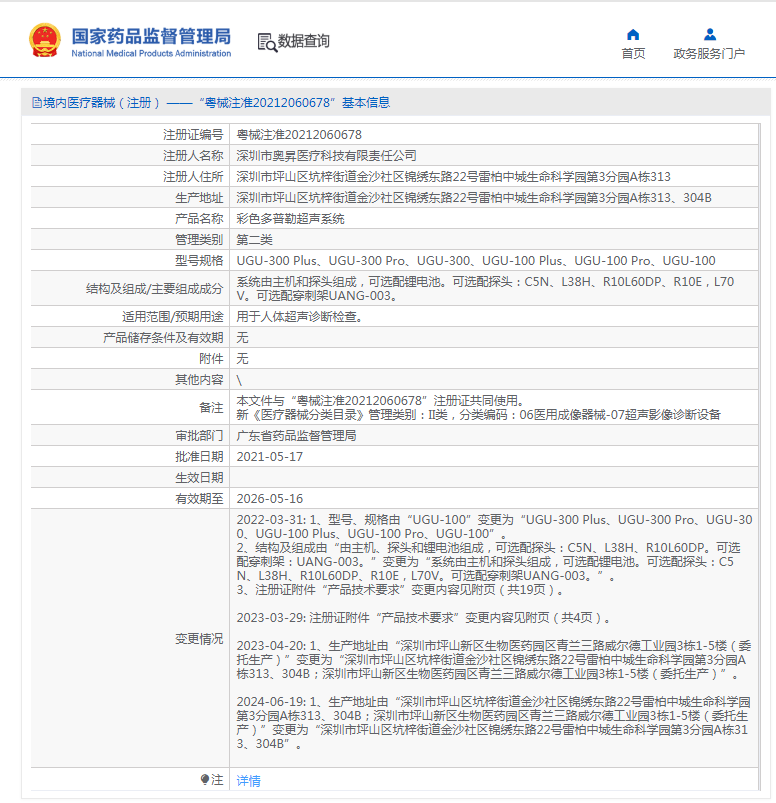Click 国家药品监督管理局 title
Image resolution: width=776 pixels, height=803 pixels.
tap(151, 36)
